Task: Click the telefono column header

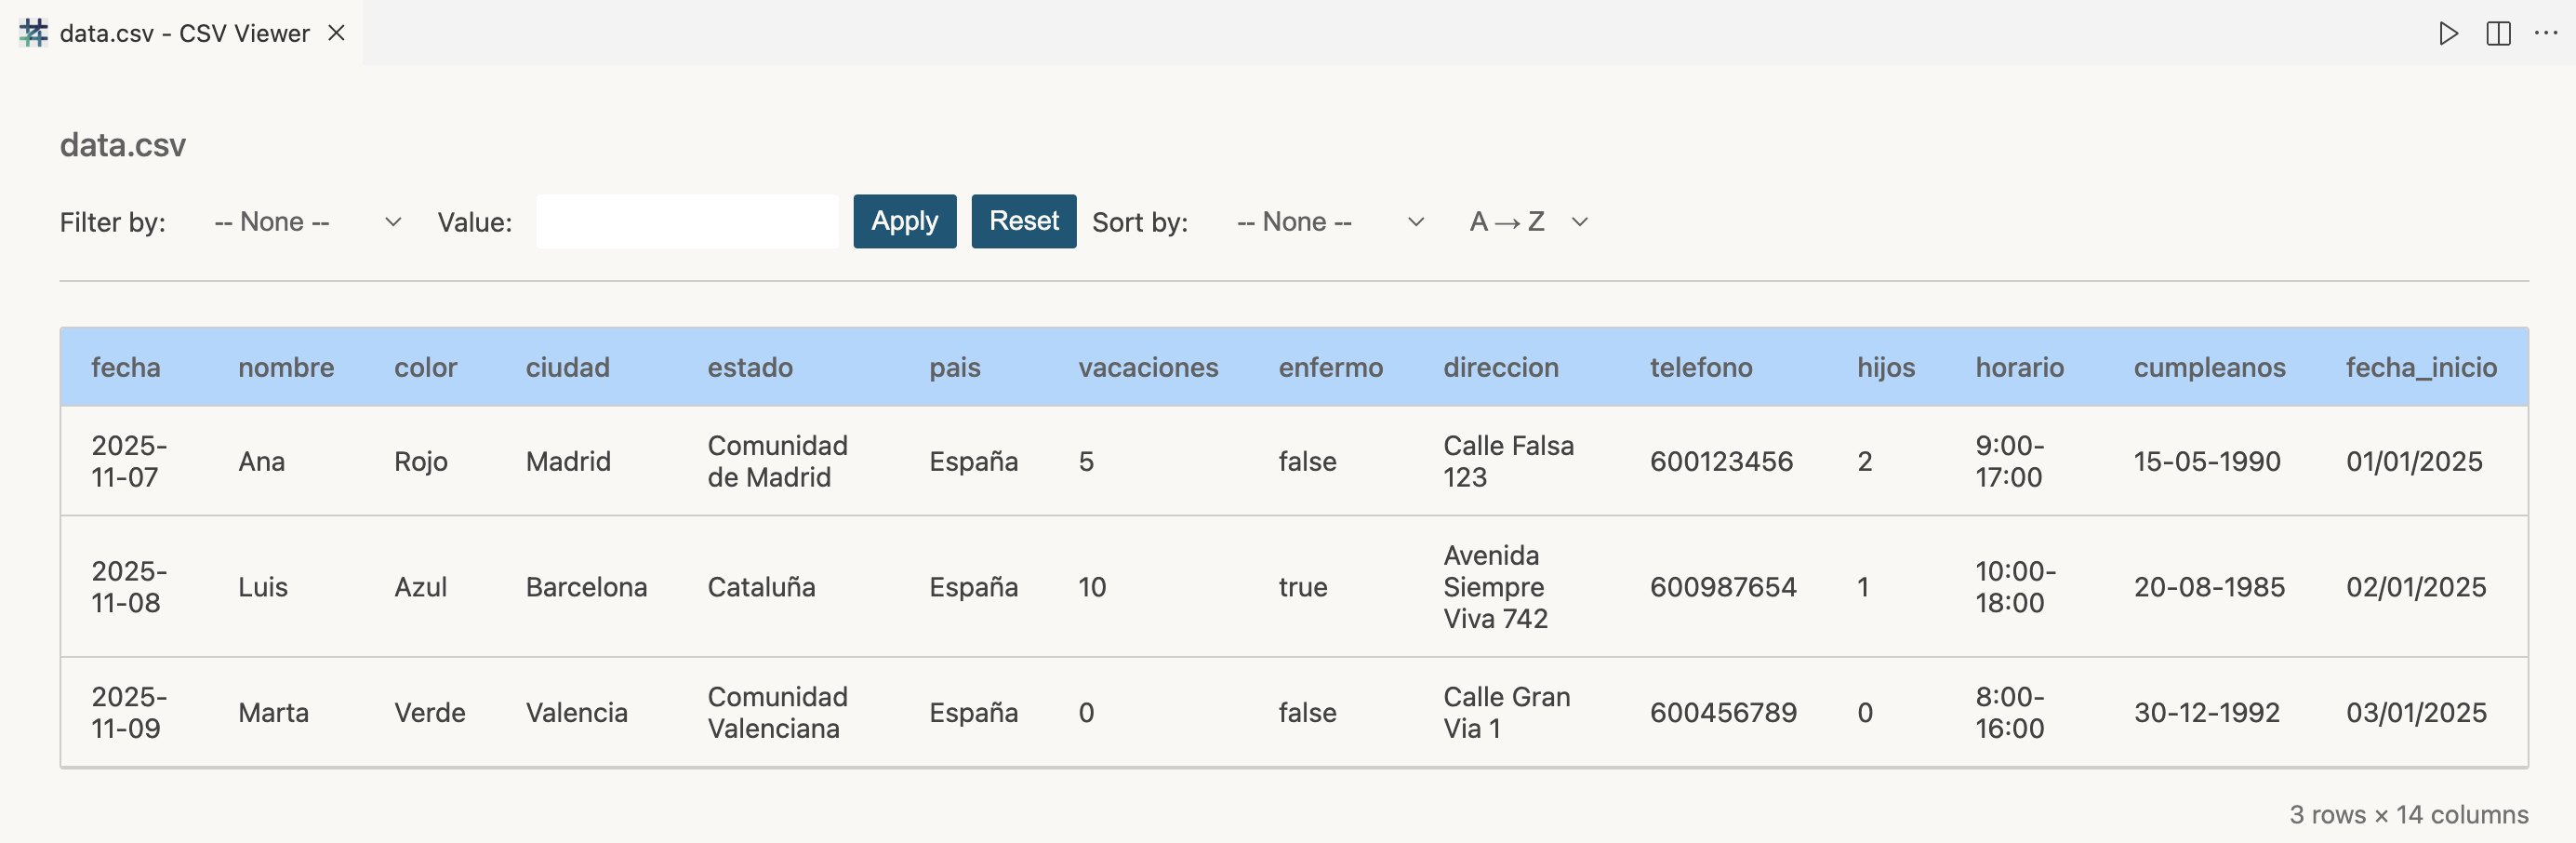Action: coord(1701,367)
